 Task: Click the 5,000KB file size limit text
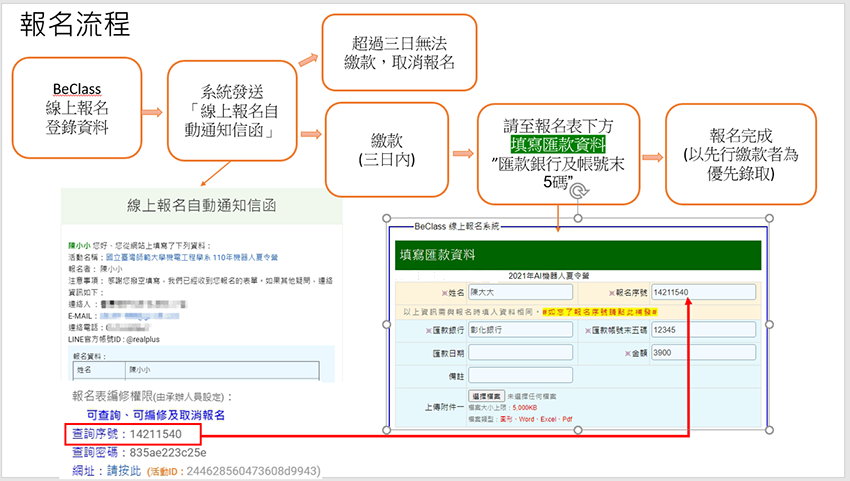point(525,408)
